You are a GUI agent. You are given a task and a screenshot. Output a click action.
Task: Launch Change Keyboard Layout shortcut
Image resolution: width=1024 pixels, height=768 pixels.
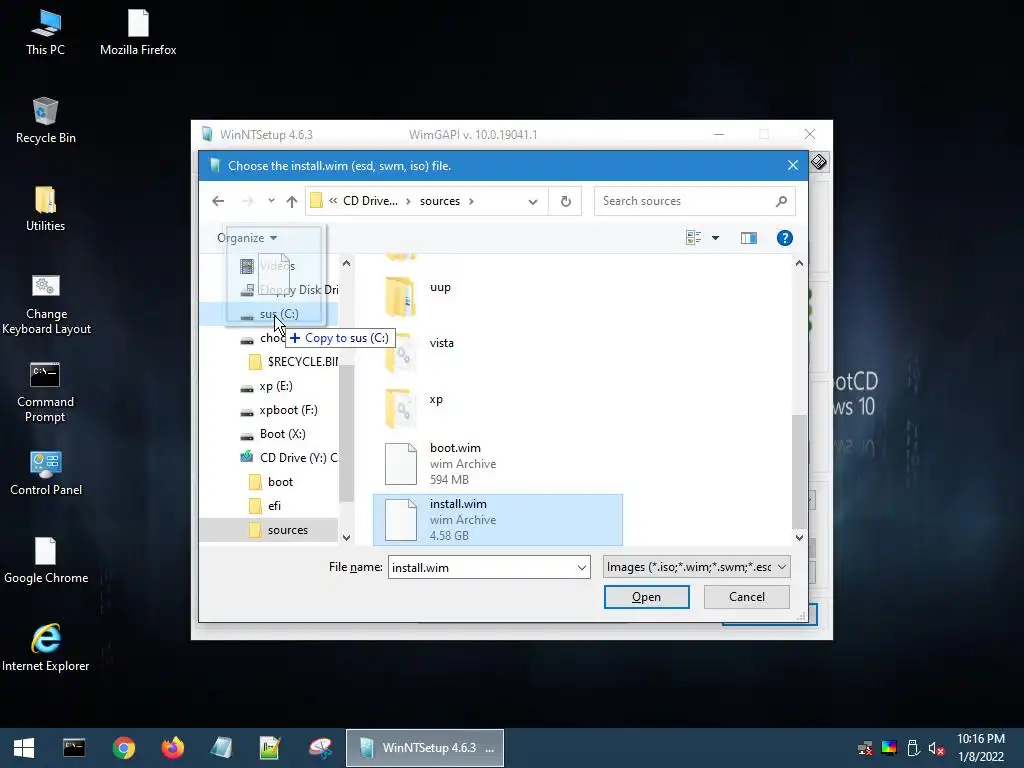point(46,304)
